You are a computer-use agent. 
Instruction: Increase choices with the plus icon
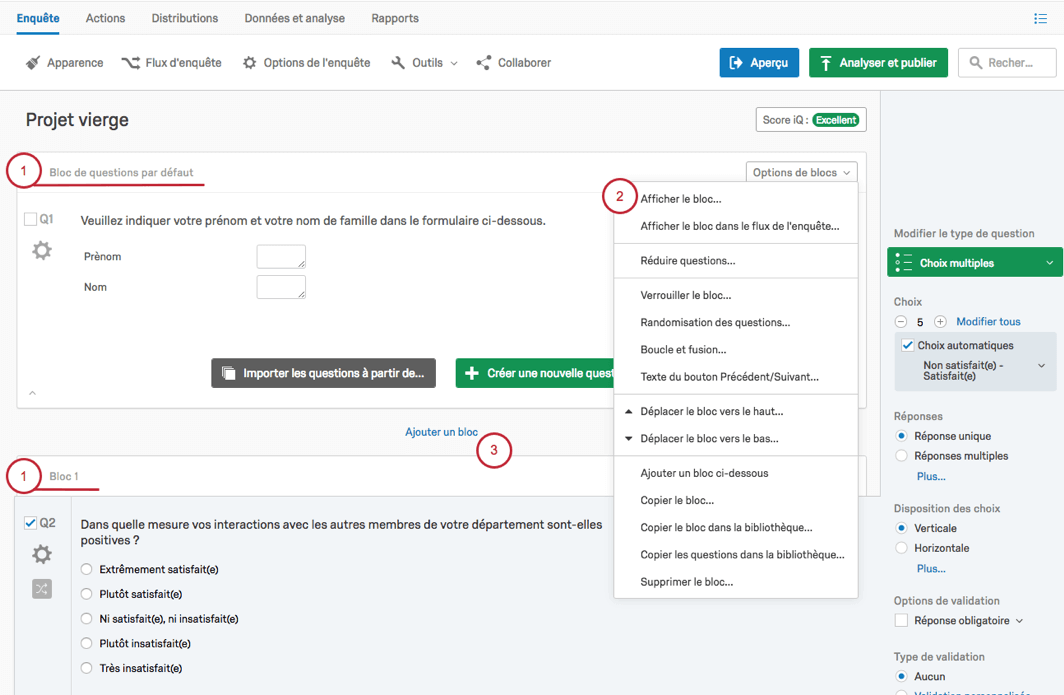(940, 322)
